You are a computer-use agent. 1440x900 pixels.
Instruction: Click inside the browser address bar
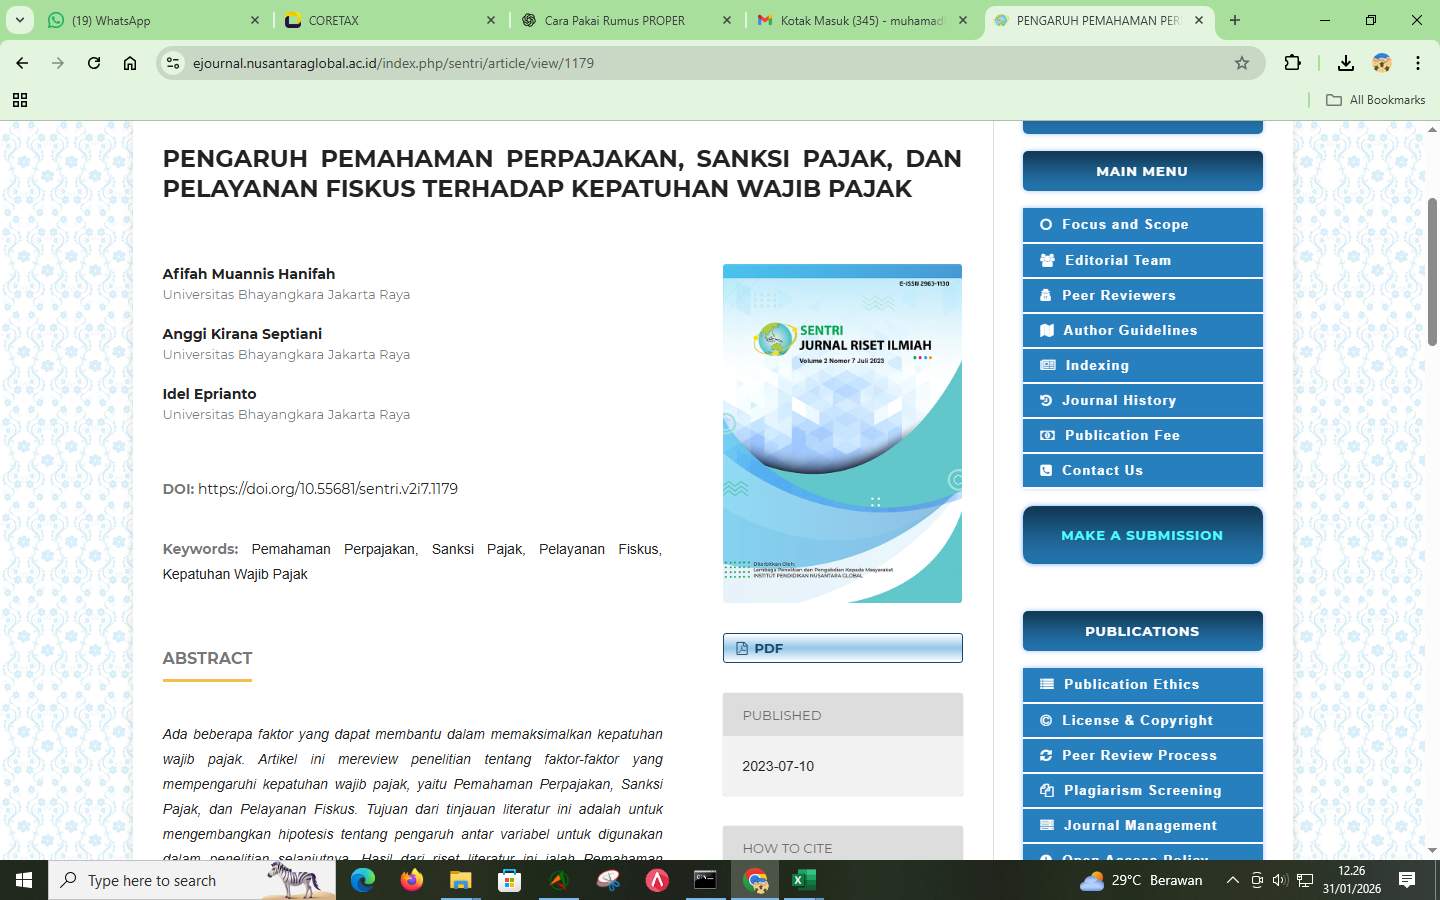pyautogui.click(x=600, y=63)
